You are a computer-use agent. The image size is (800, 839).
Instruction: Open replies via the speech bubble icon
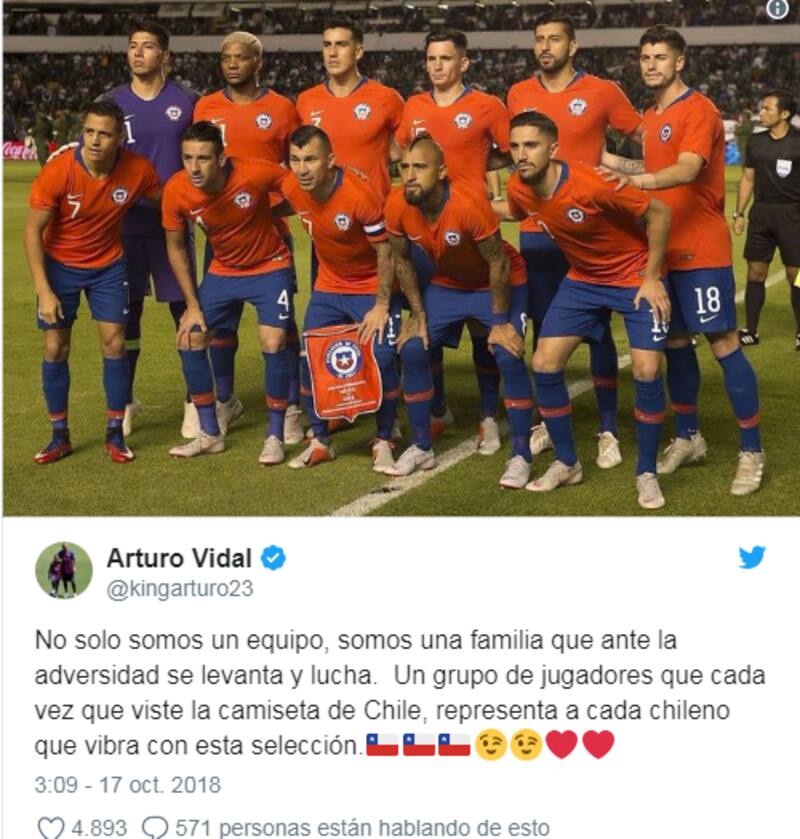(155, 828)
